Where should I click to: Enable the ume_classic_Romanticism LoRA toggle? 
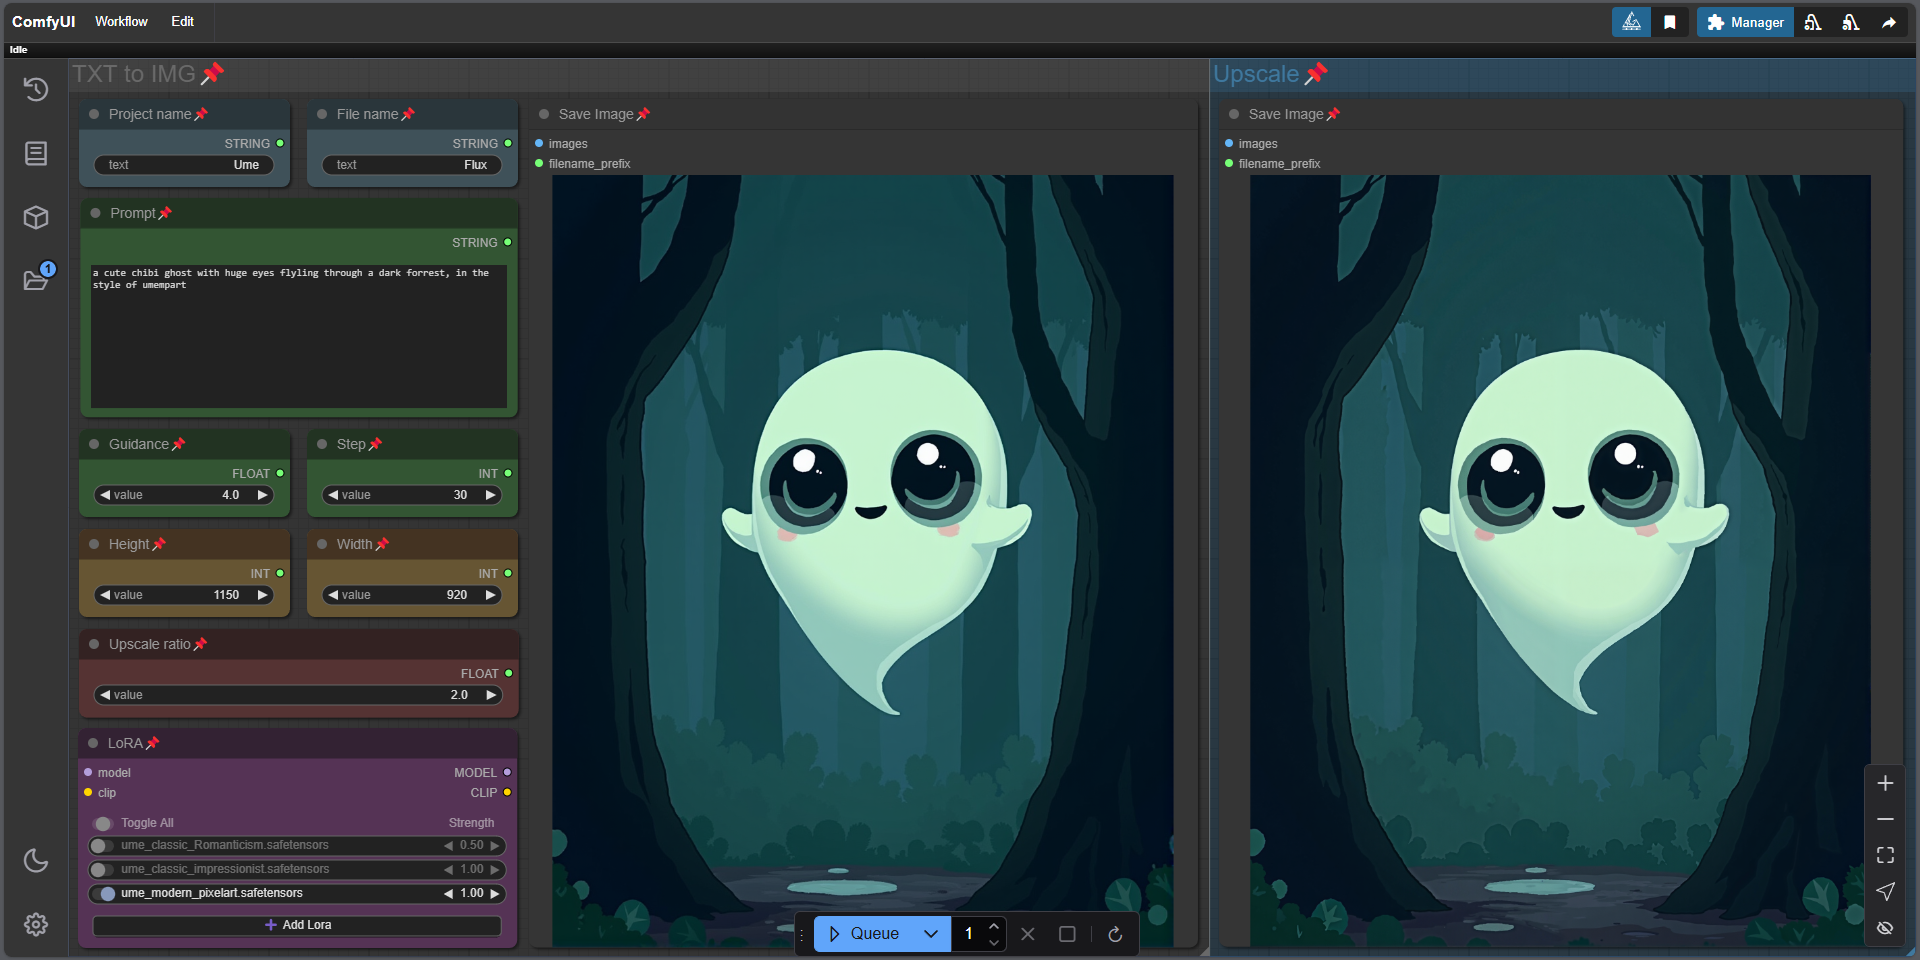point(101,846)
